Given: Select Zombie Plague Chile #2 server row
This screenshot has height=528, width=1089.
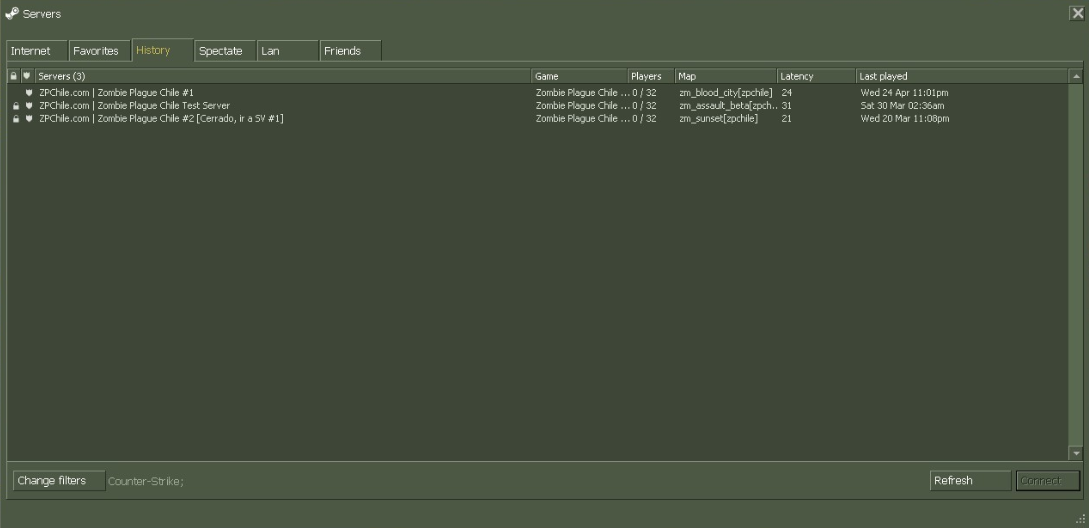Looking at the screenshot, I should pos(538,119).
